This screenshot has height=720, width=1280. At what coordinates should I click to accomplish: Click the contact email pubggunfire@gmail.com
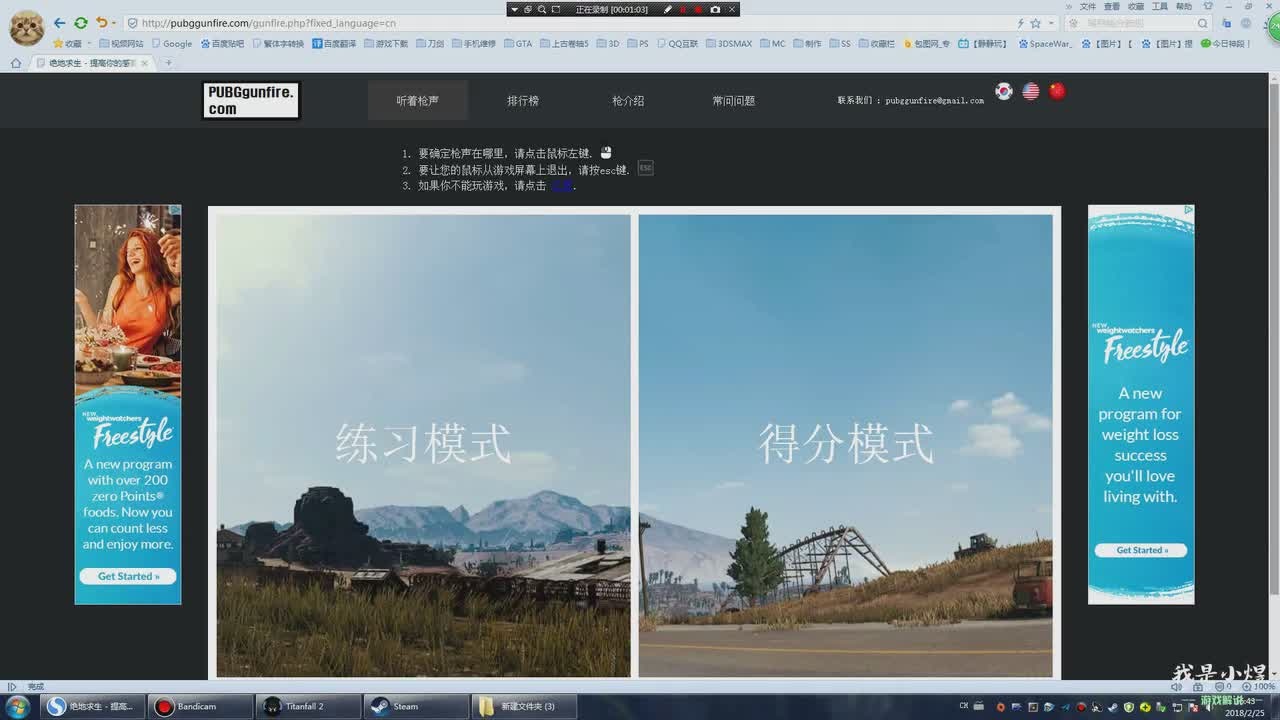(x=934, y=101)
